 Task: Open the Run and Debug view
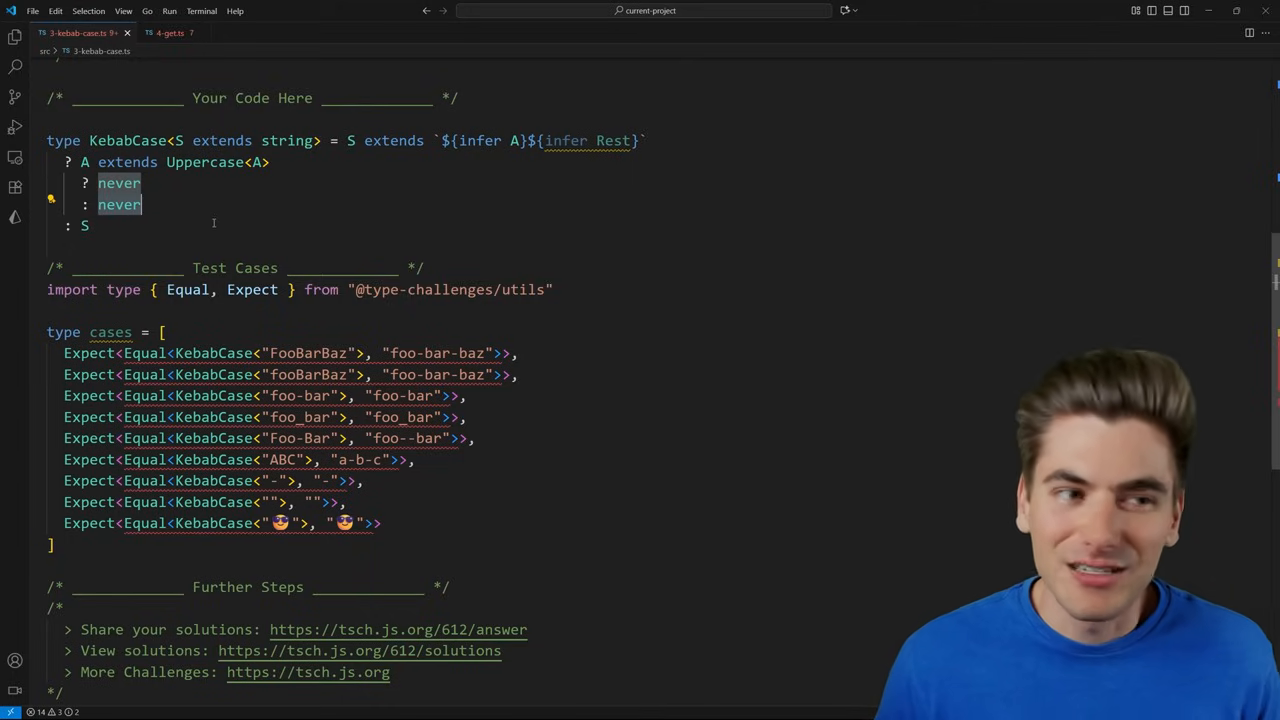[x=15, y=127]
